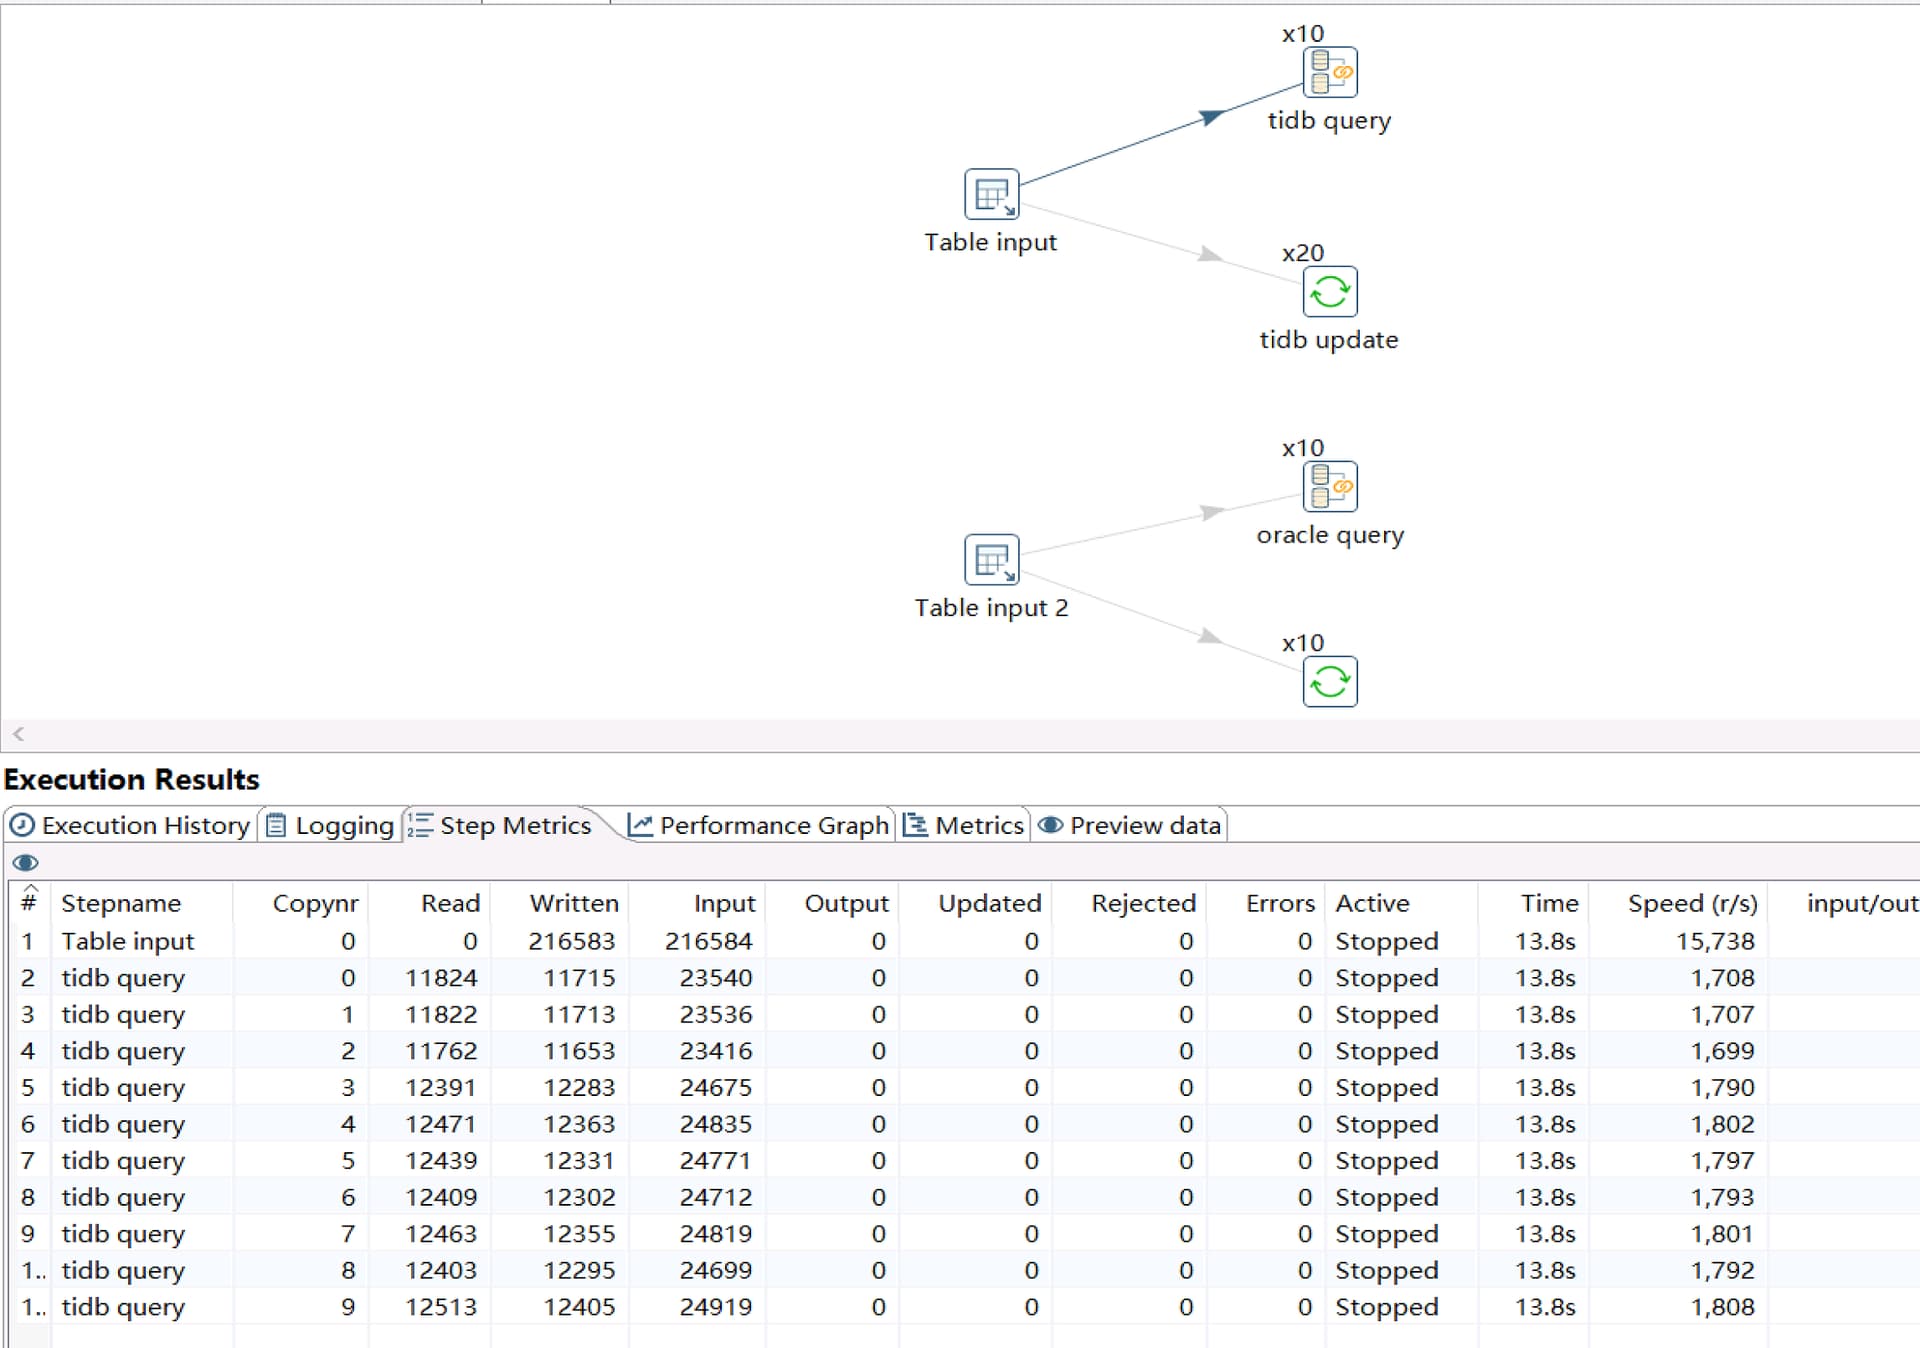Screen dimensions: 1920x1348
Task: Click the Table input step icon
Action: click(x=991, y=194)
